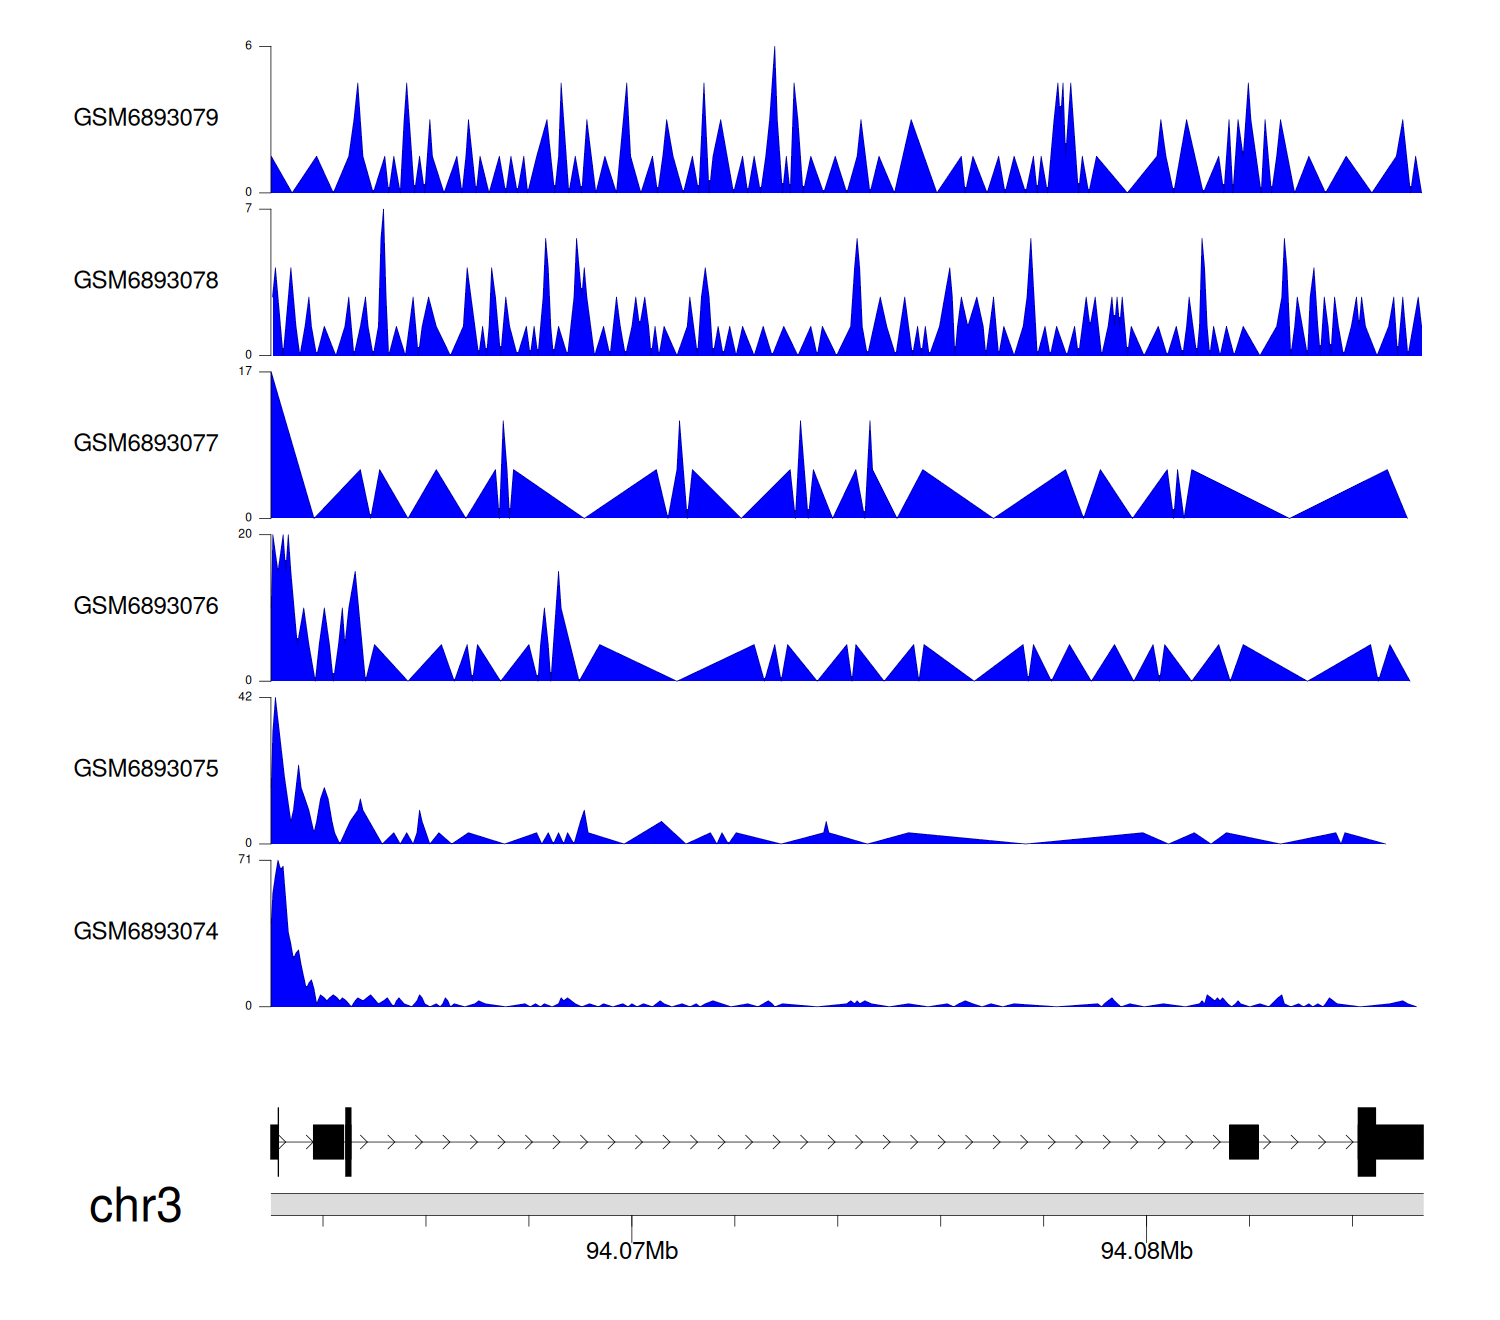Viewport: 1500px width, 1320px height.
Task: Click the GSM6893077 track name
Action: click(x=146, y=444)
